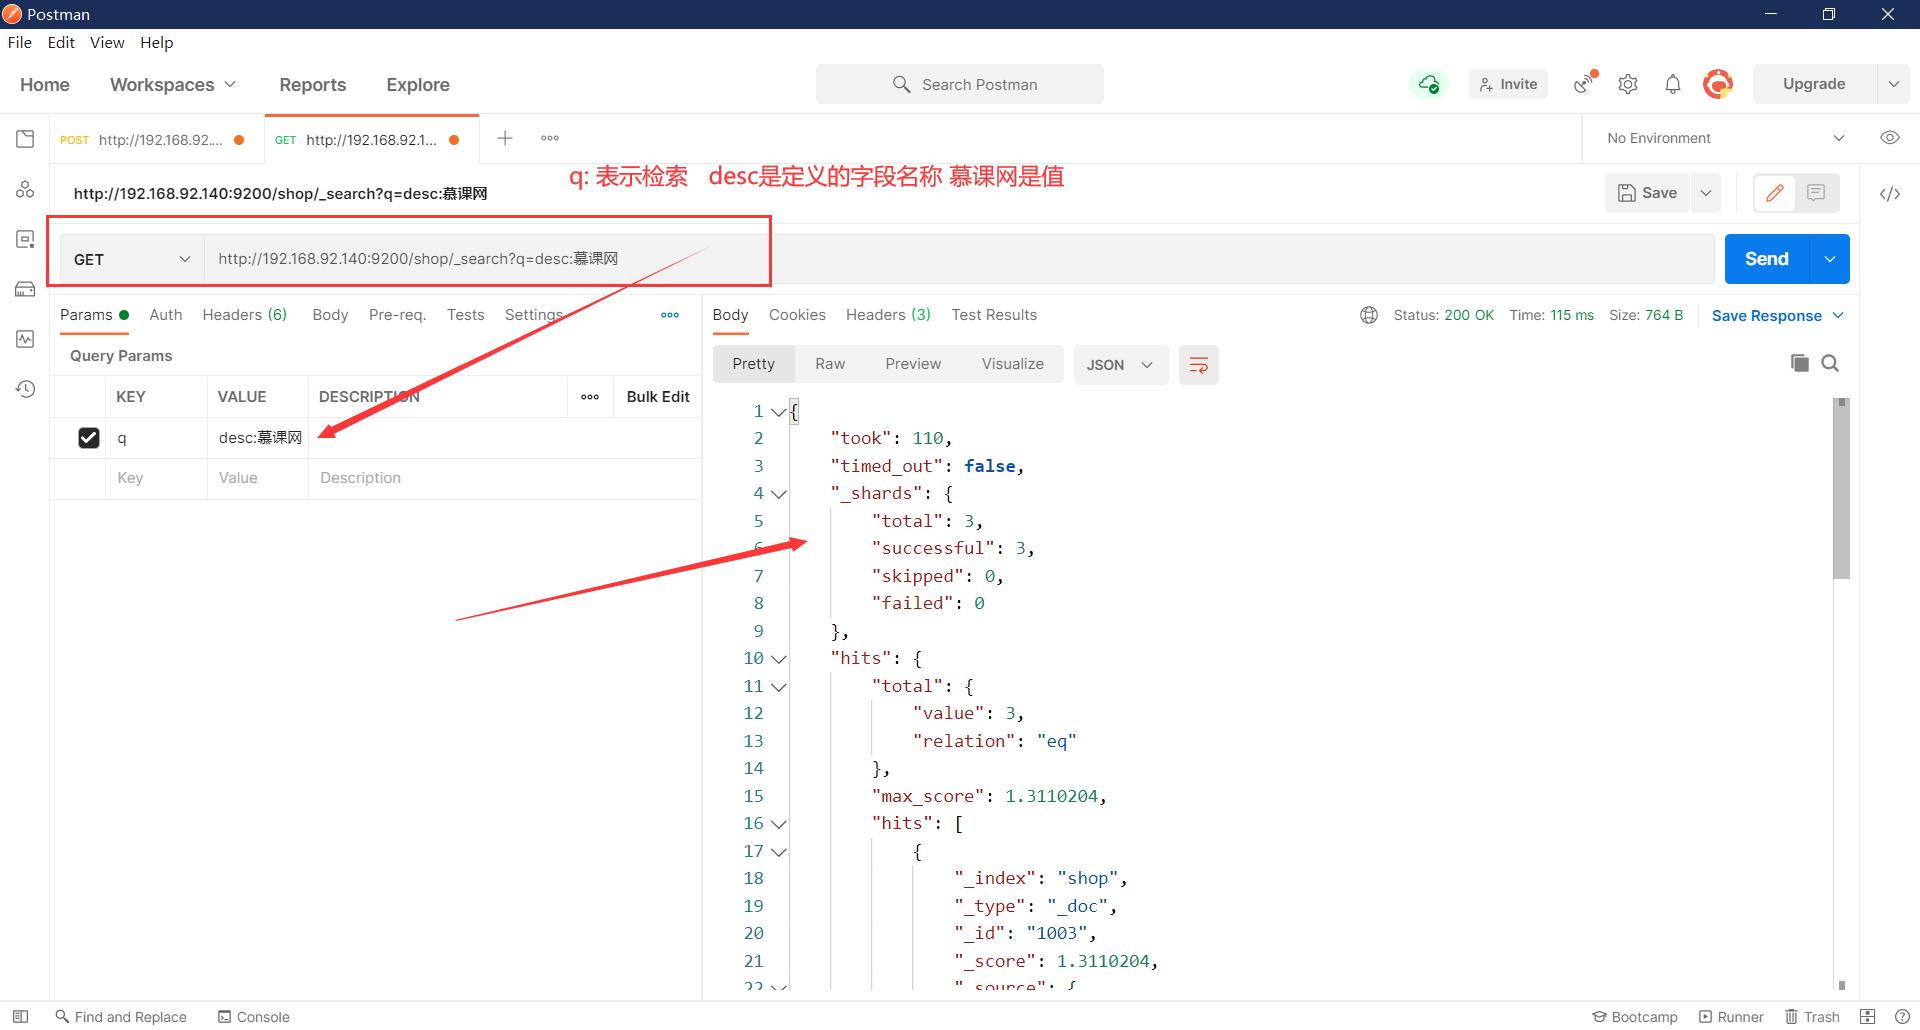Open the capture requests satellite icon
The width and height of the screenshot is (1920, 1030).
(x=1584, y=83)
